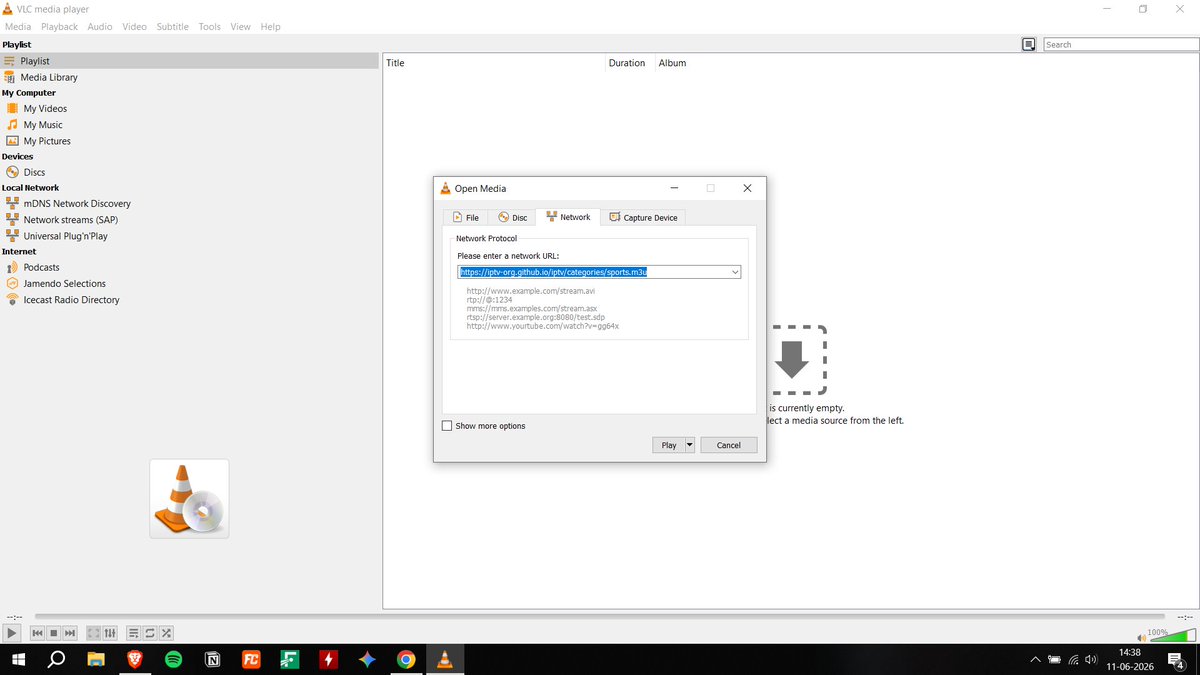Switch to Capture Device tab
The width and height of the screenshot is (1200, 675).
(643, 217)
